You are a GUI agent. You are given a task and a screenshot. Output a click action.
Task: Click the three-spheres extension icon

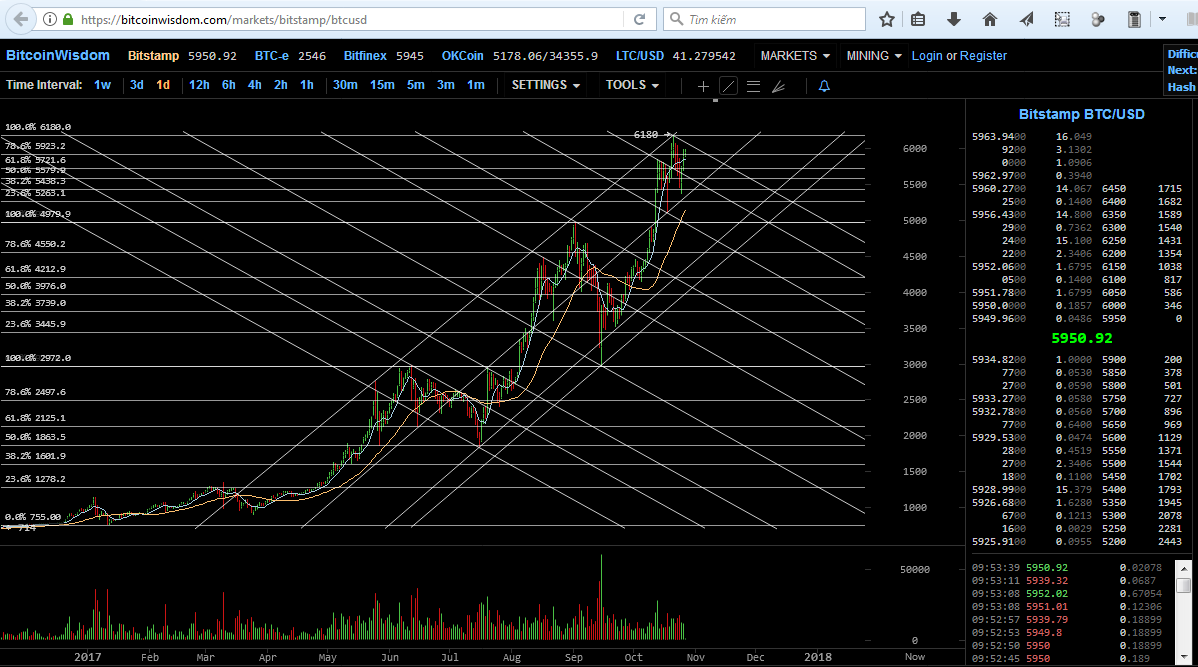click(x=1098, y=19)
